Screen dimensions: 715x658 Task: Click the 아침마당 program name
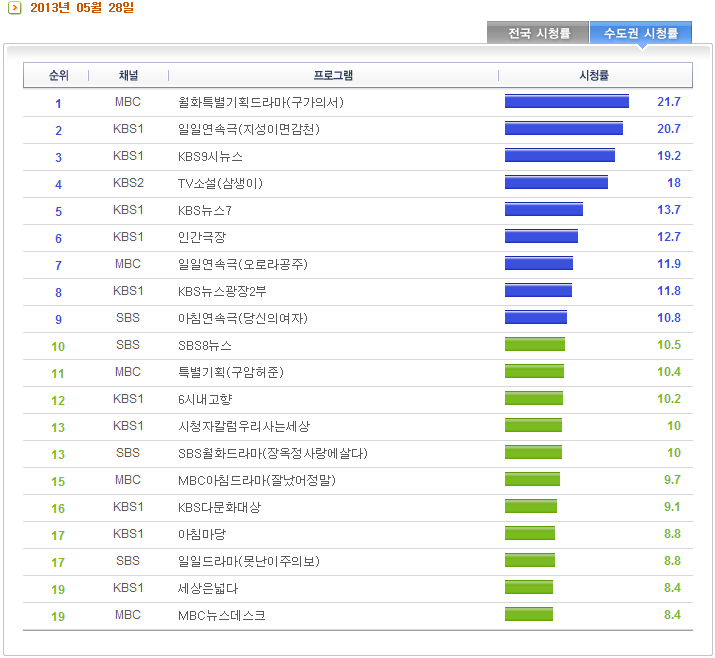(x=202, y=534)
